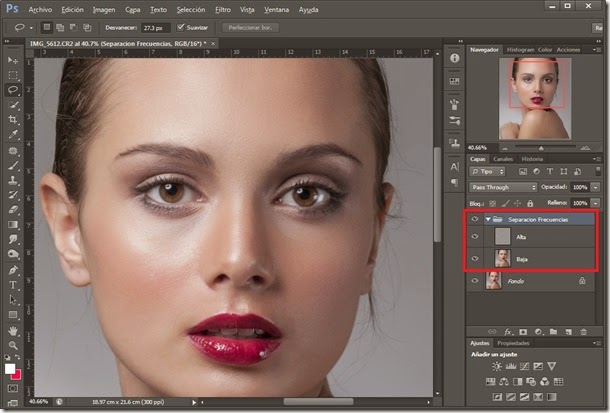
Task: Open the Character panel icon
Action: coord(454,167)
